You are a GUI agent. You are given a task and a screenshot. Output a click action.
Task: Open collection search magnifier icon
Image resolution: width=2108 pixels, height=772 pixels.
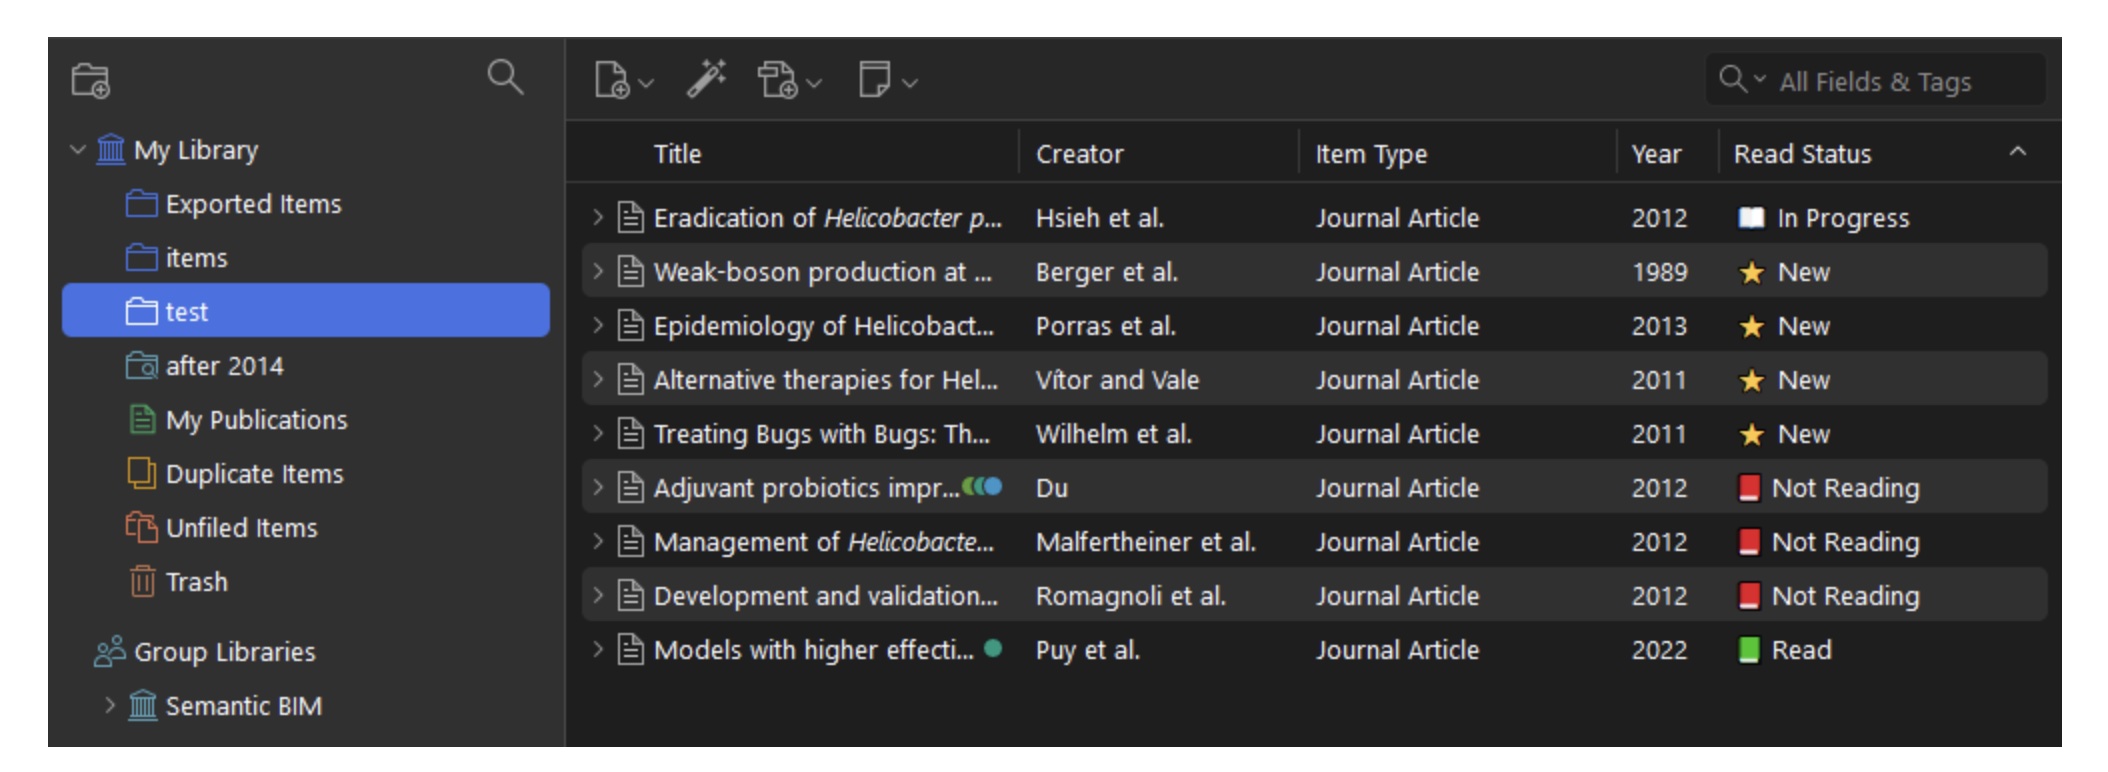[x=505, y=77]
